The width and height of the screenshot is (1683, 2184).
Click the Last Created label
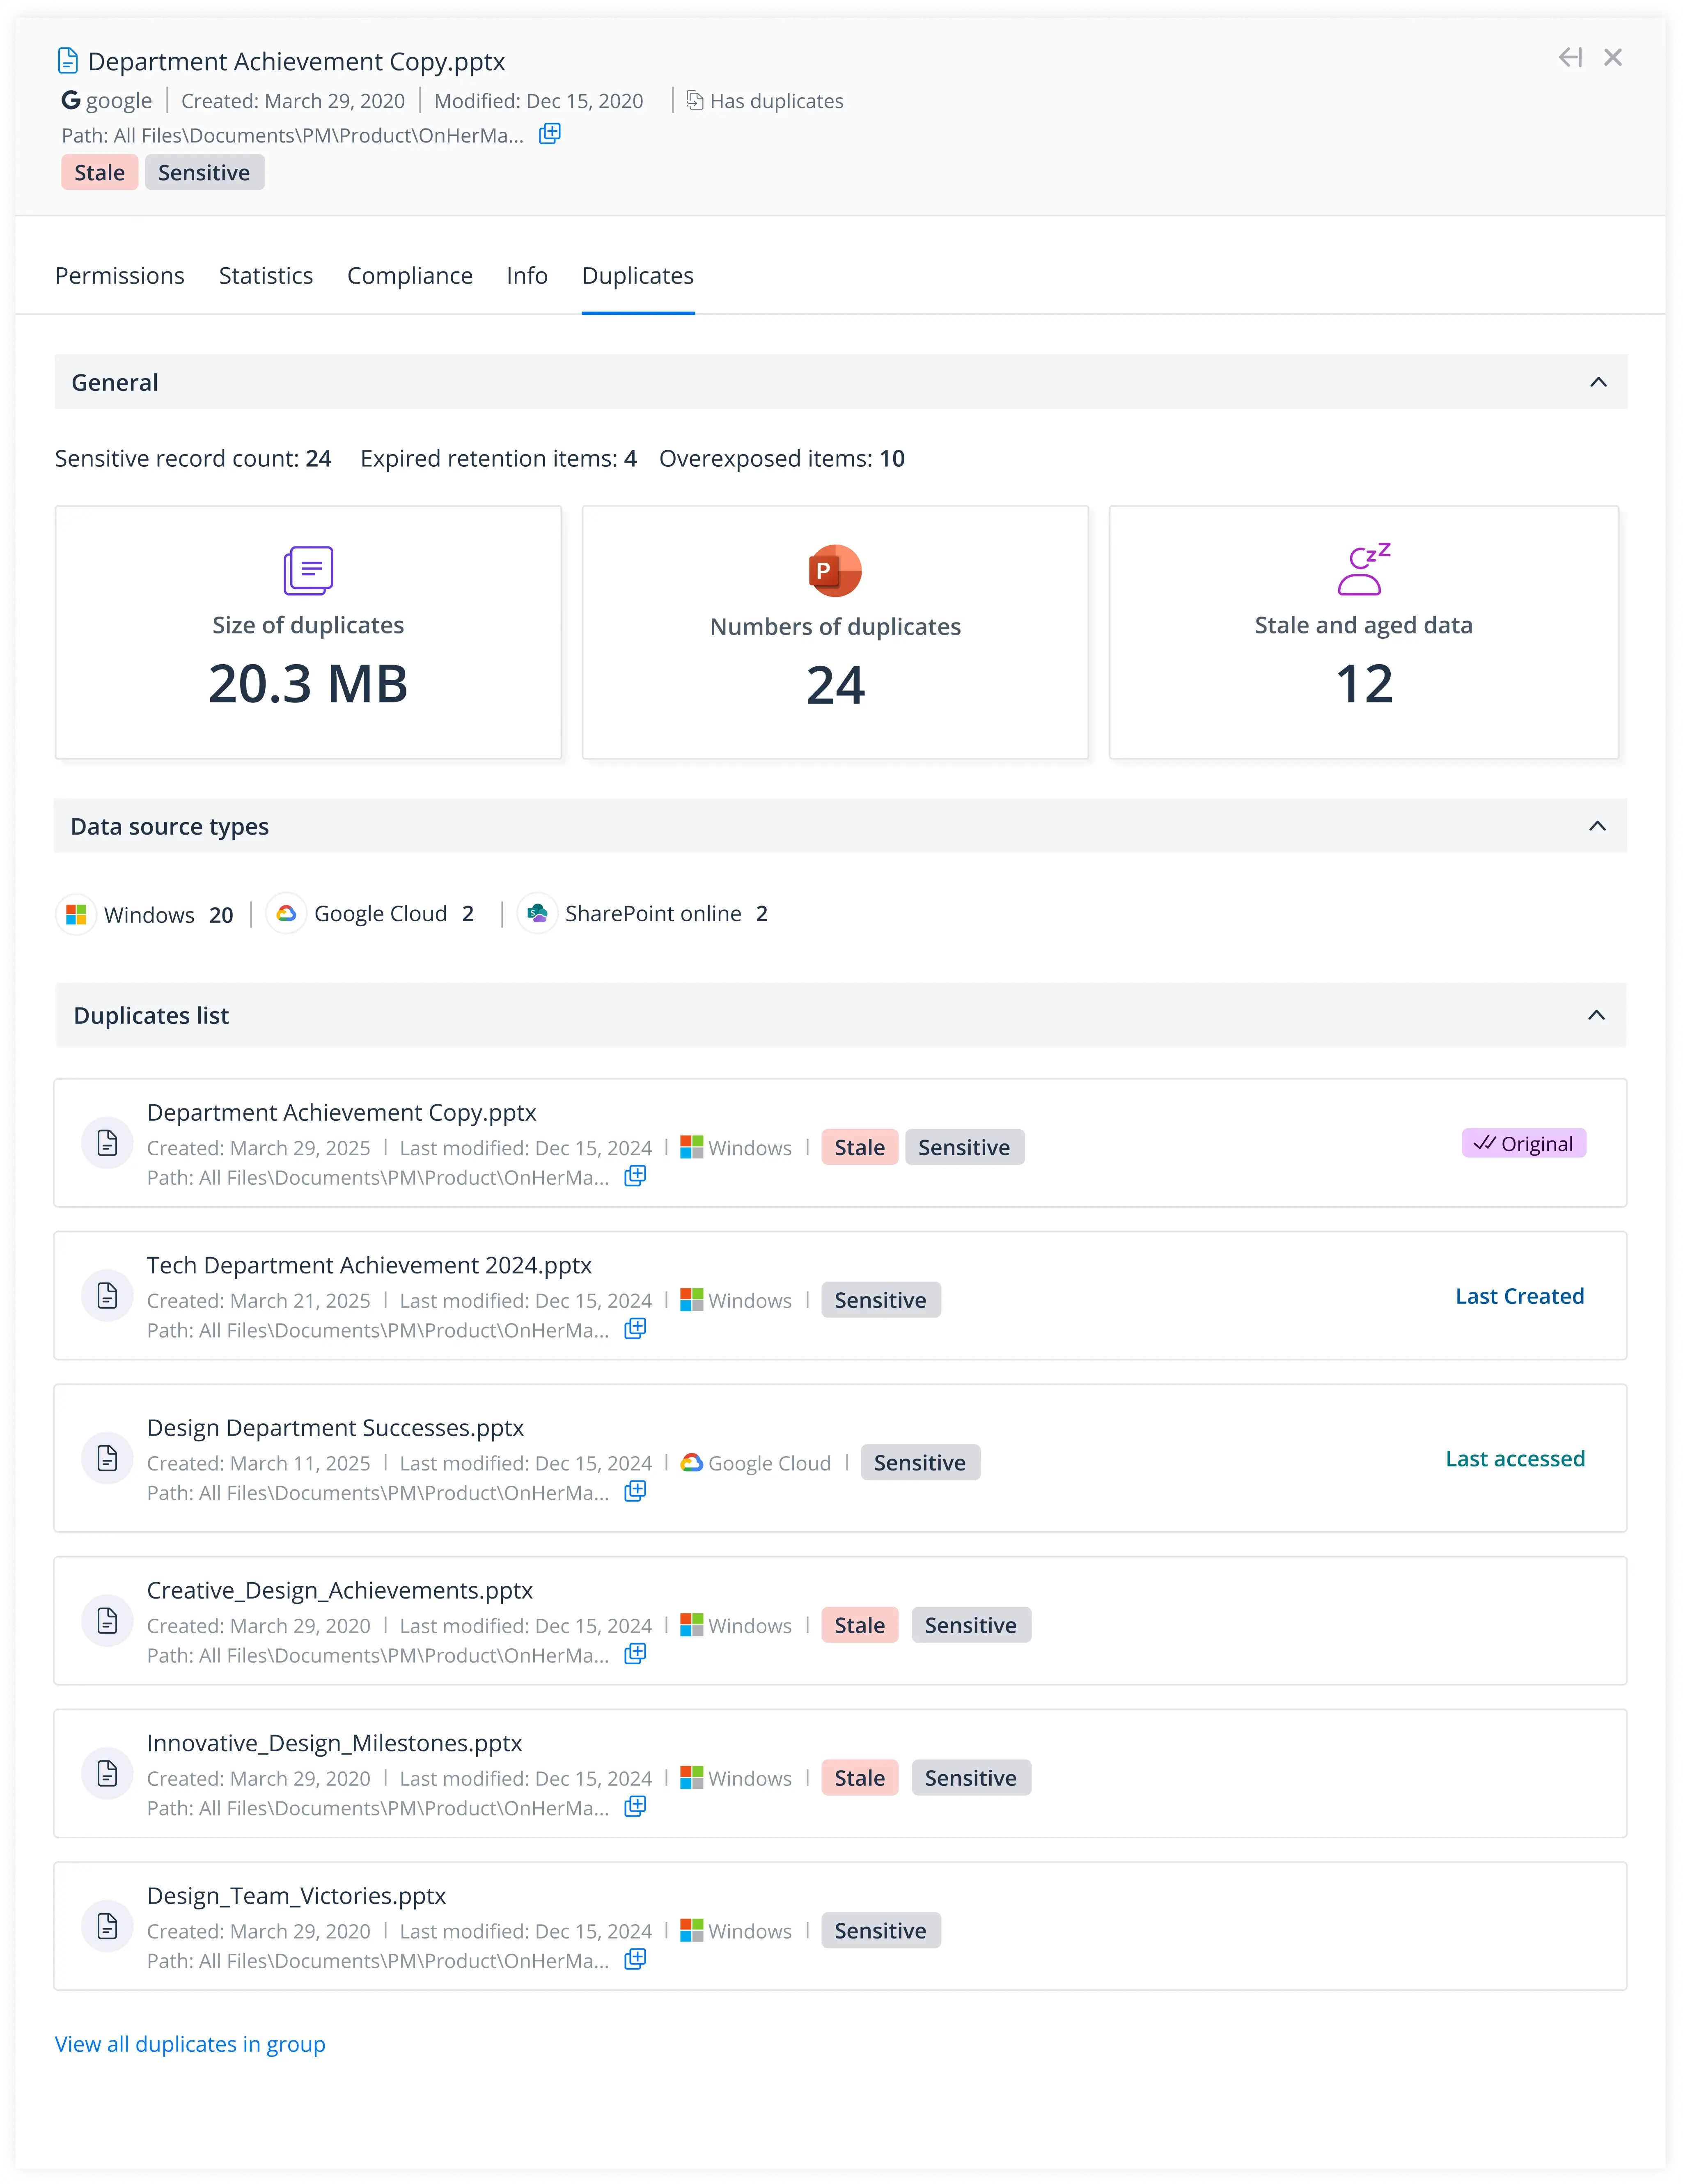pos(1520,1296)
